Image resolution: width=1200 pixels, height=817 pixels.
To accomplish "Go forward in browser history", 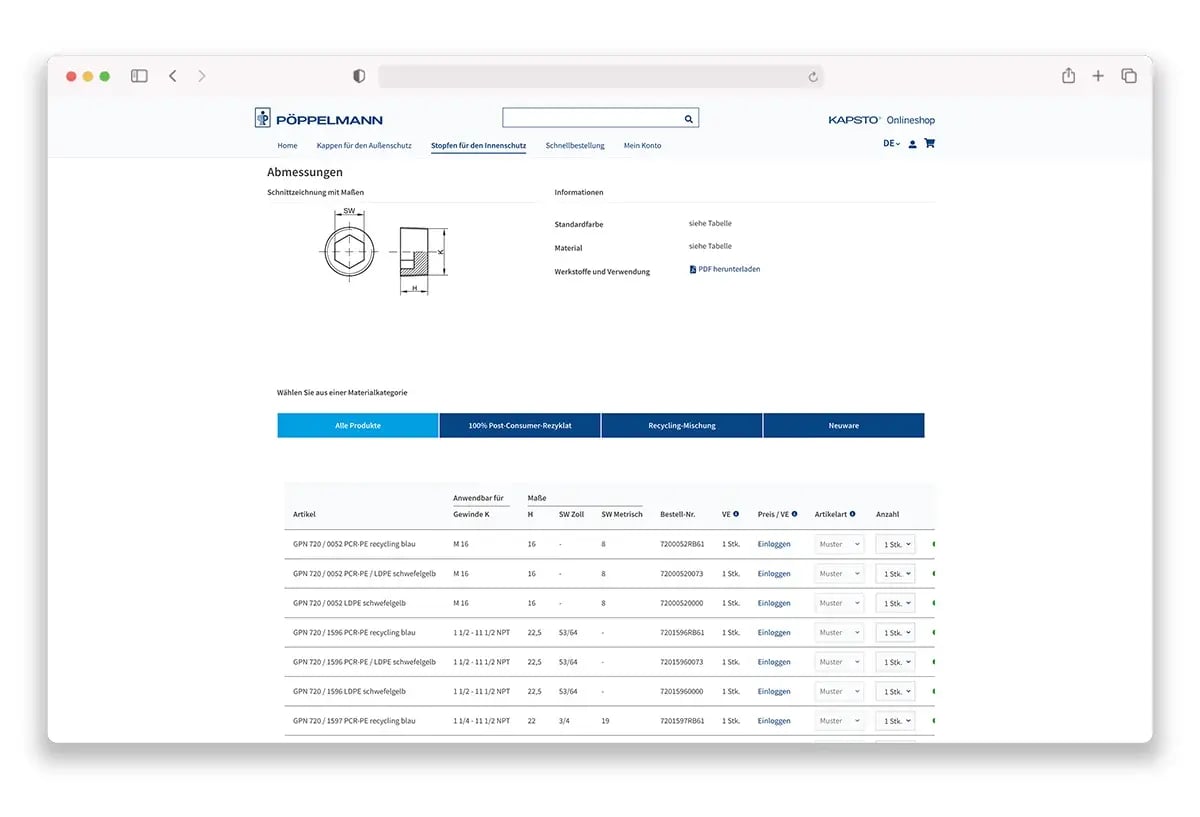I will coord(201,76).
